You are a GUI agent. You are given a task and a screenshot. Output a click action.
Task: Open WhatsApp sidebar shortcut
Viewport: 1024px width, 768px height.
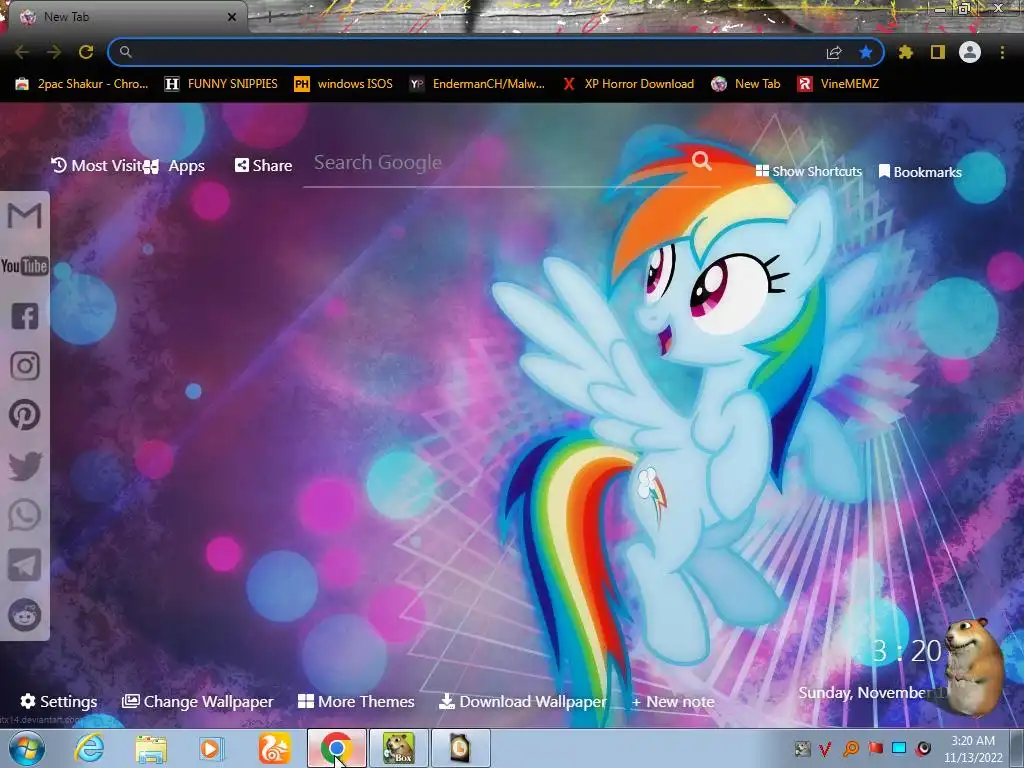click(25, 515)
